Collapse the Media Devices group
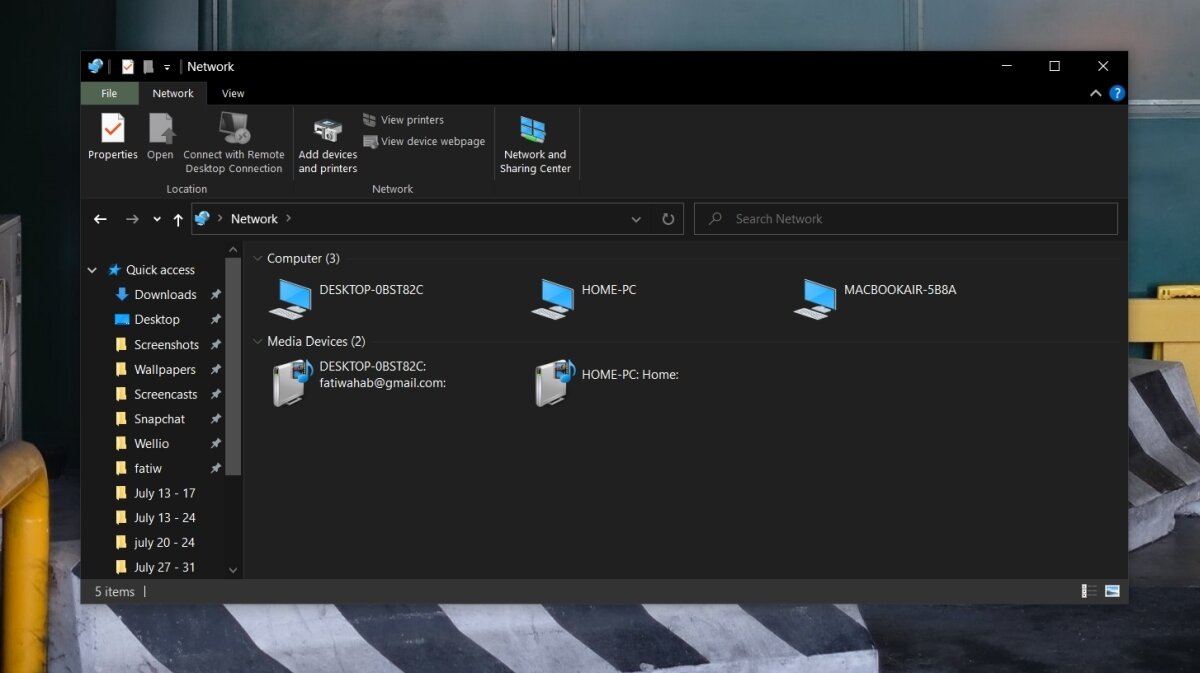Screen dimensions: 1200x673 [x=257, y=342]
